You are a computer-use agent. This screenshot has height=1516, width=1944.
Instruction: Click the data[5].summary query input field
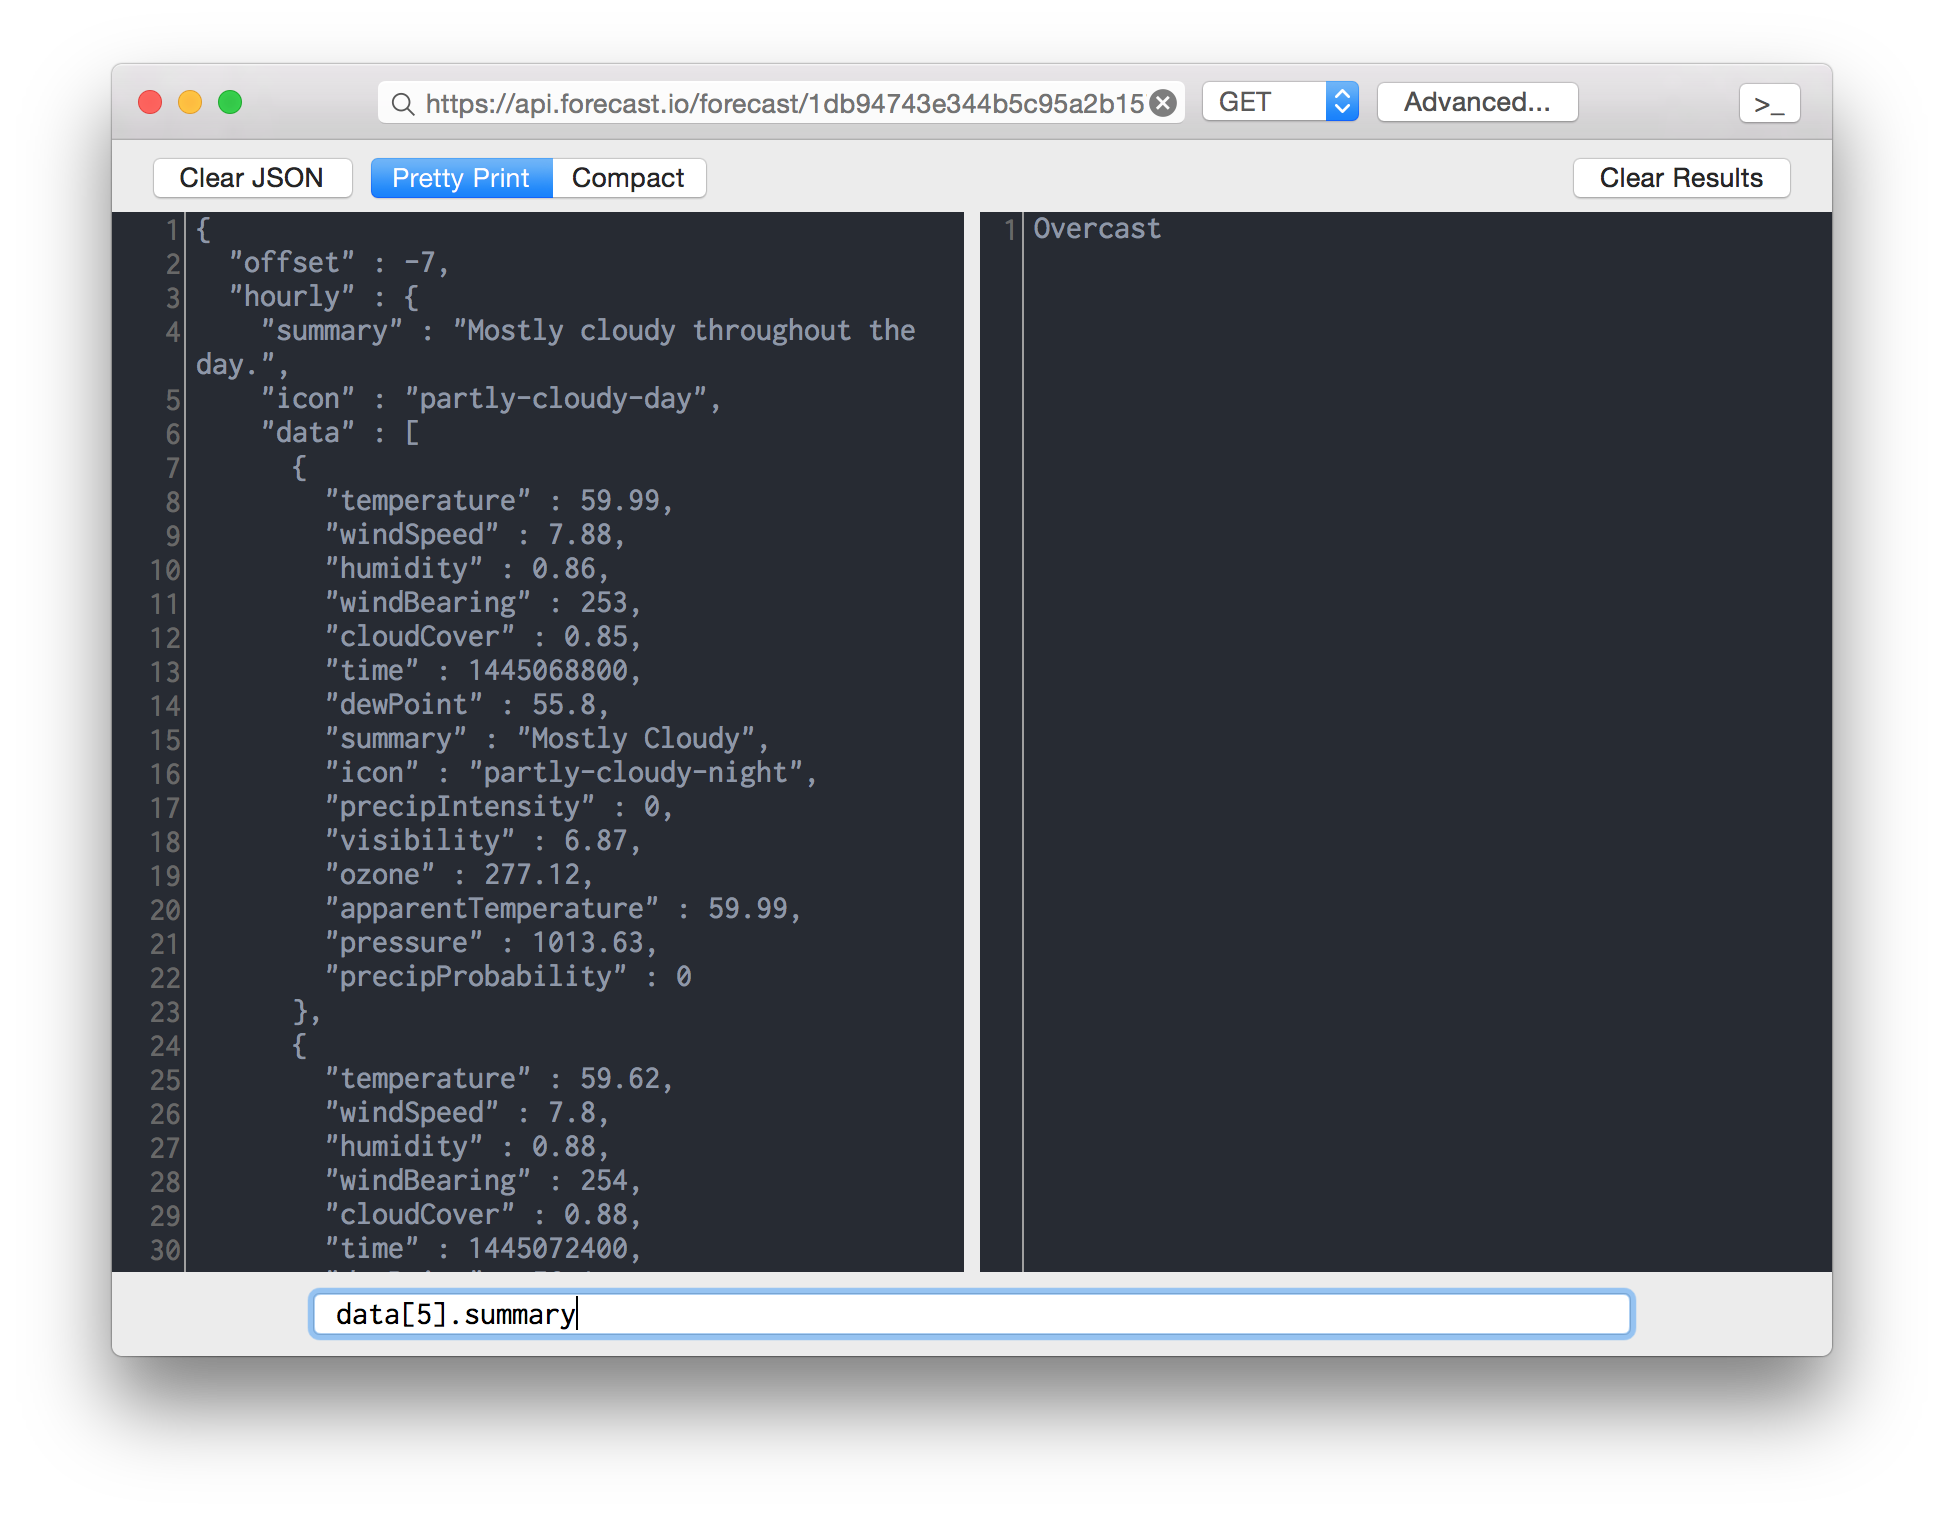[970, 1314]
